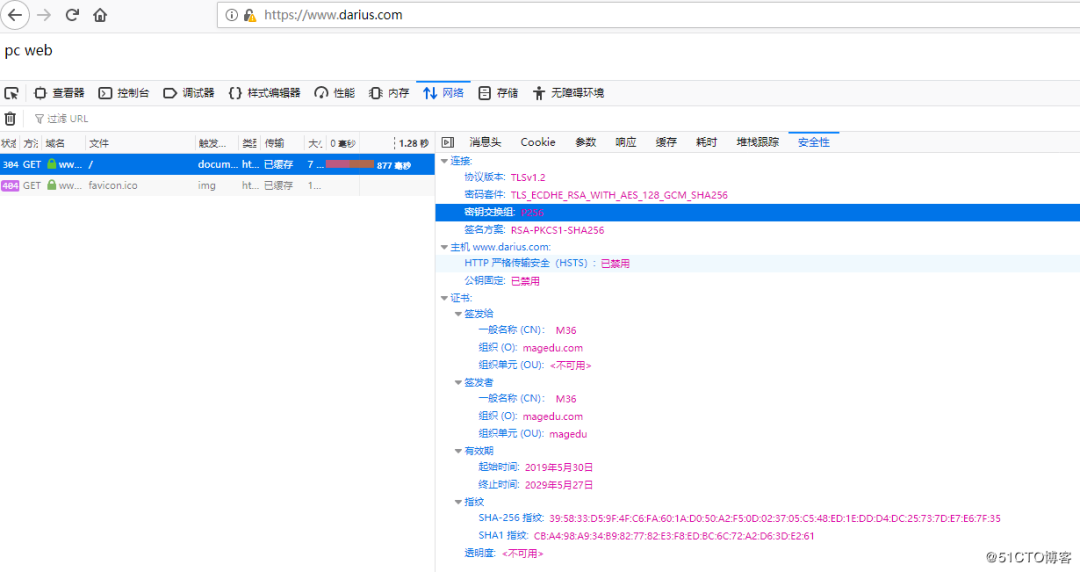This screenshot has height=572, width=1080.
Task: Switch to 耗时 timings tab
Action: point(706,143)
